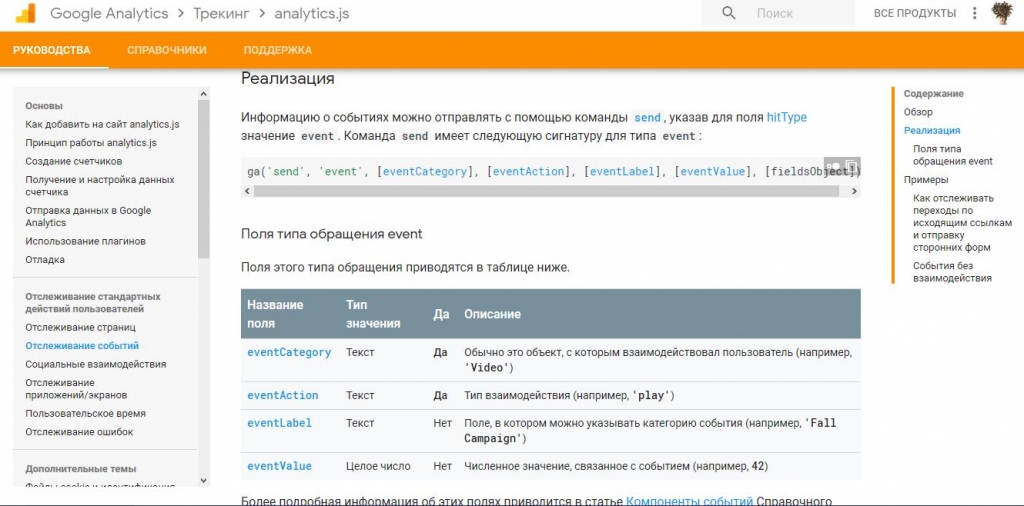Viewport: 1024px width, 506px height.
Task: Click eventCategory link in code signature
Action: pyautogui.click(x=425, y=172)
